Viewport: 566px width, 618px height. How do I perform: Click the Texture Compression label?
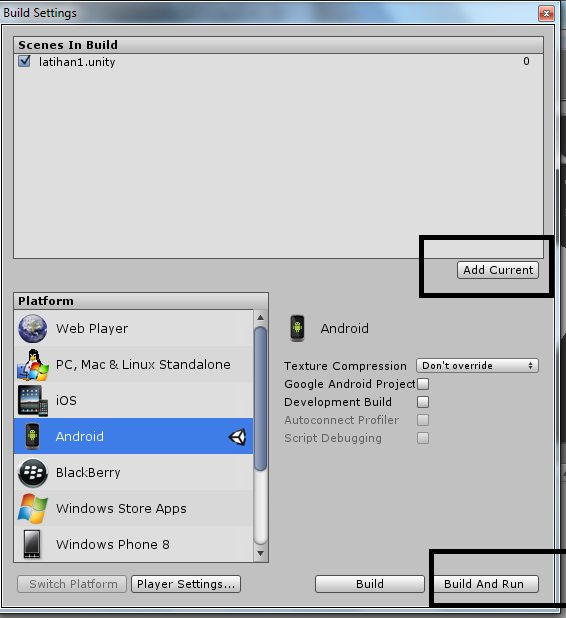[345, 366]
